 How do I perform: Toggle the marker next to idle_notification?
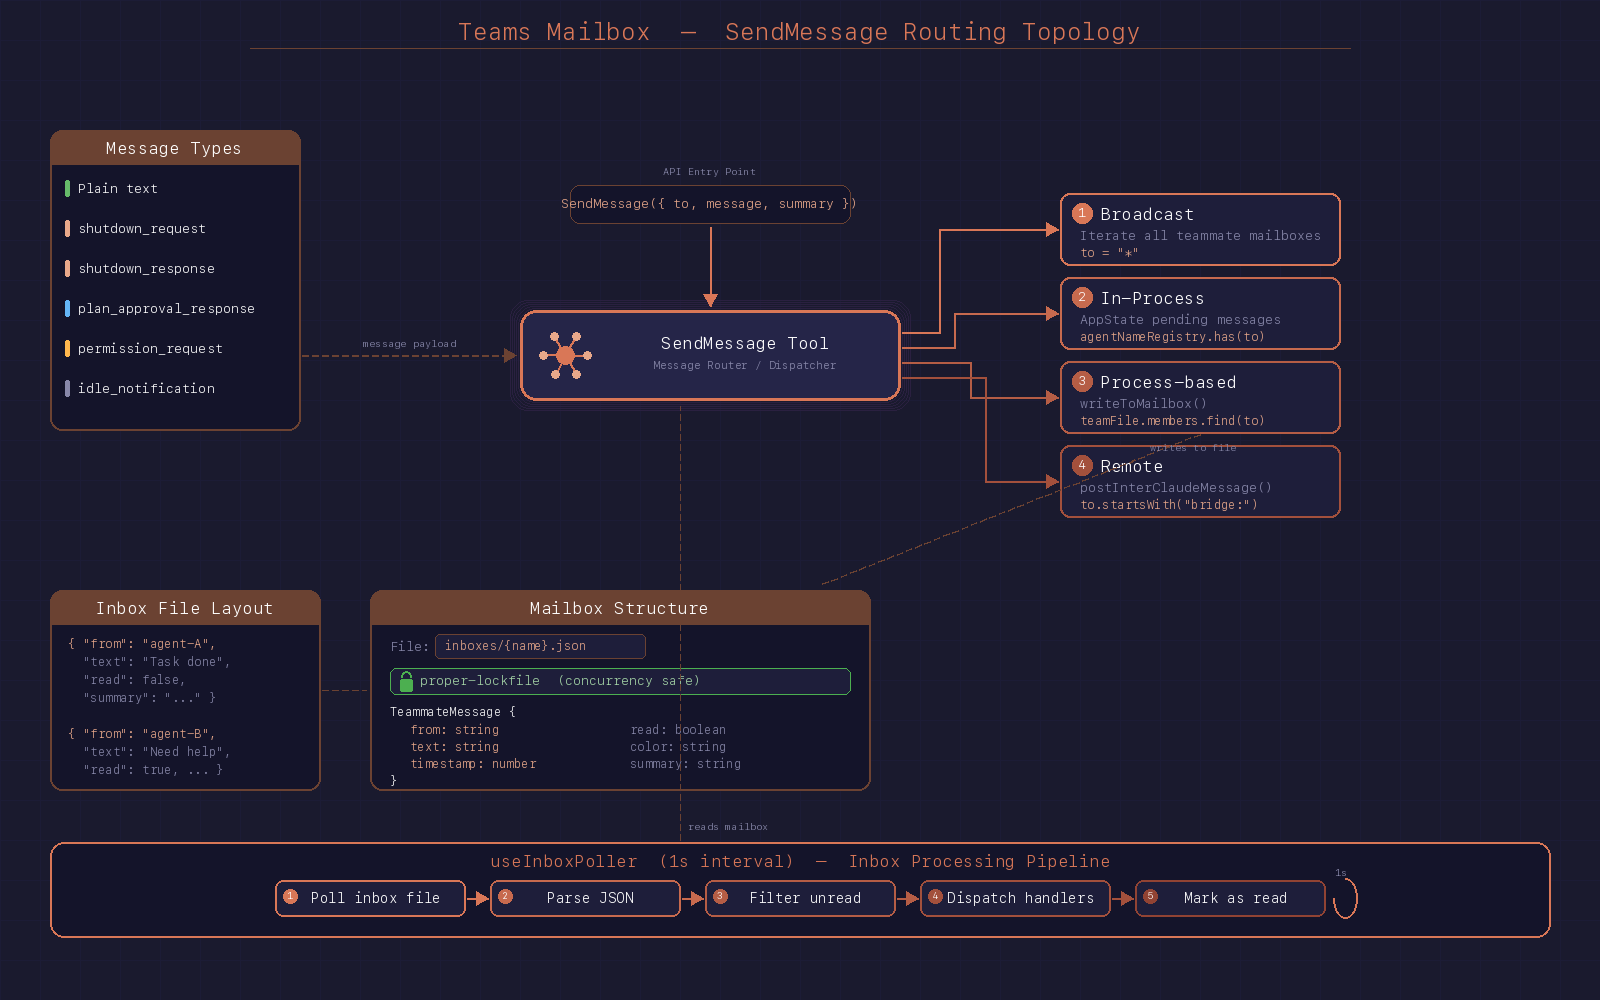pyautogui.click(x=68, y=388)
